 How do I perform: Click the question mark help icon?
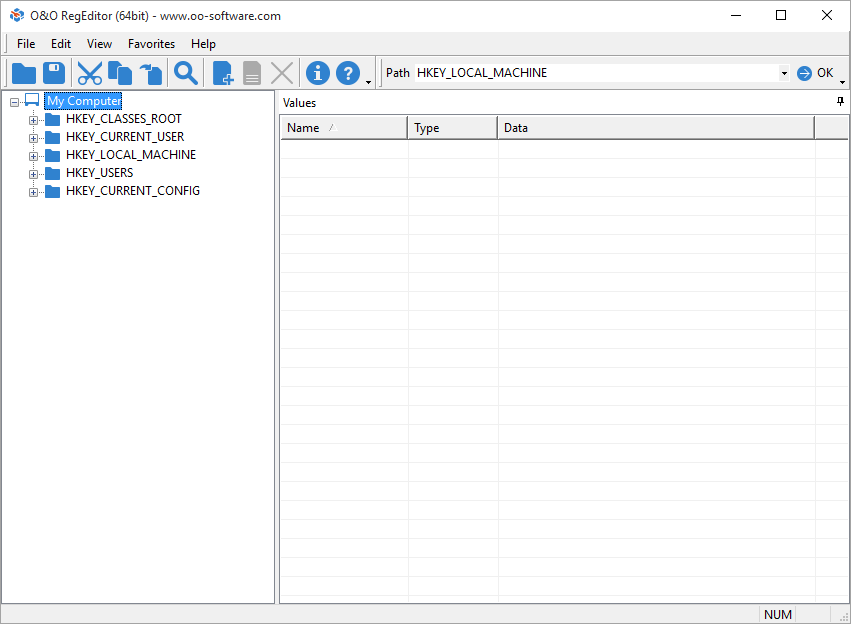click(347, 73)
